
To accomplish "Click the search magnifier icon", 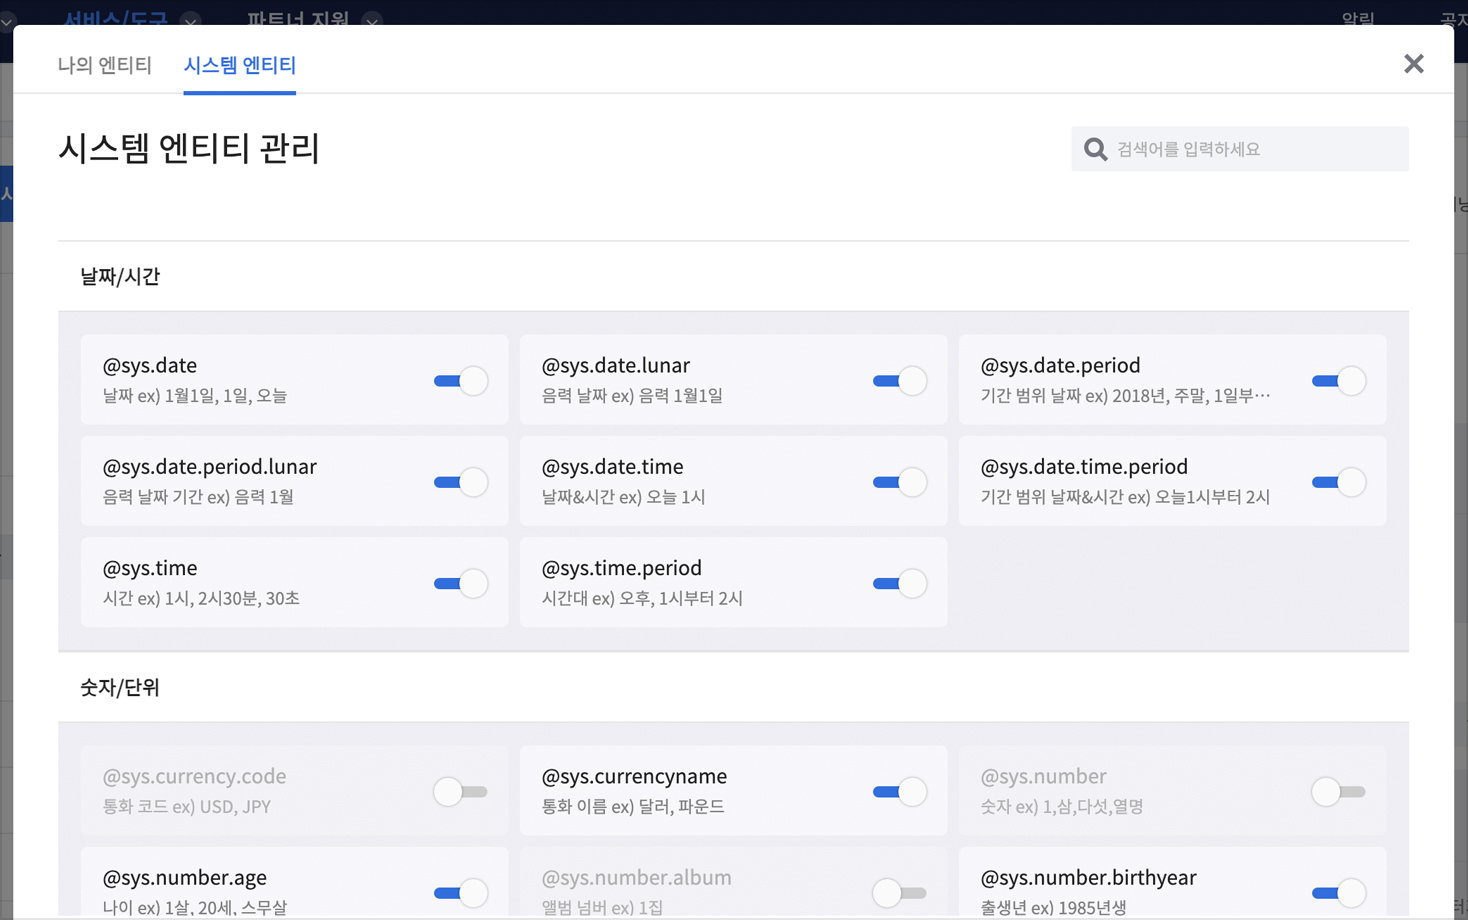I will (1096, 150).
